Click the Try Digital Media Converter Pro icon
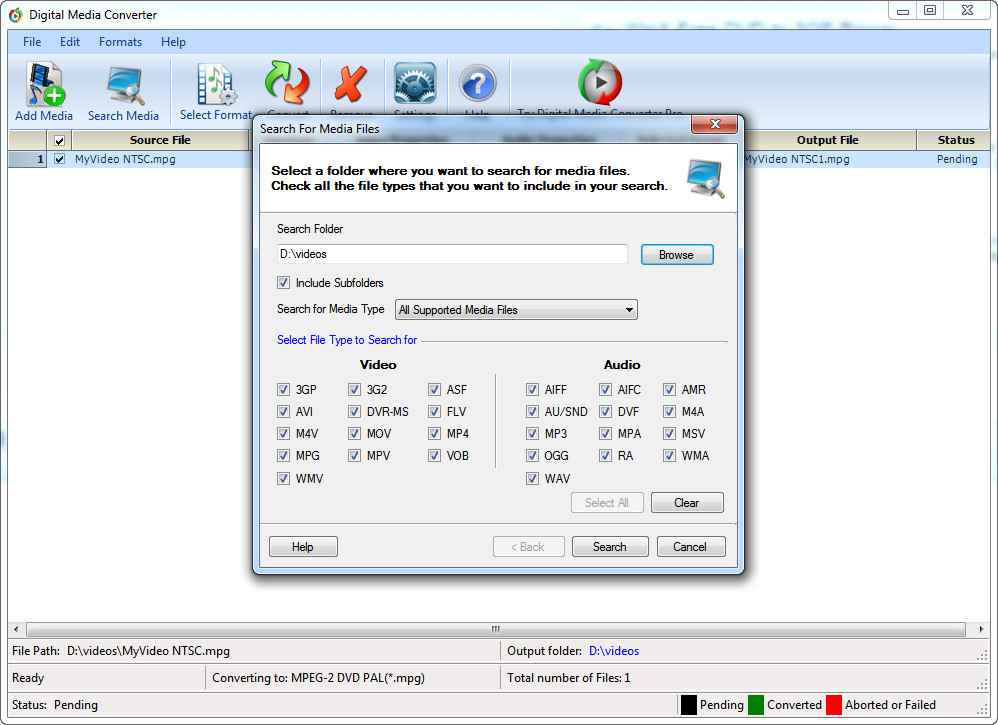The image size is (998, 725). (x=600, y=82)
